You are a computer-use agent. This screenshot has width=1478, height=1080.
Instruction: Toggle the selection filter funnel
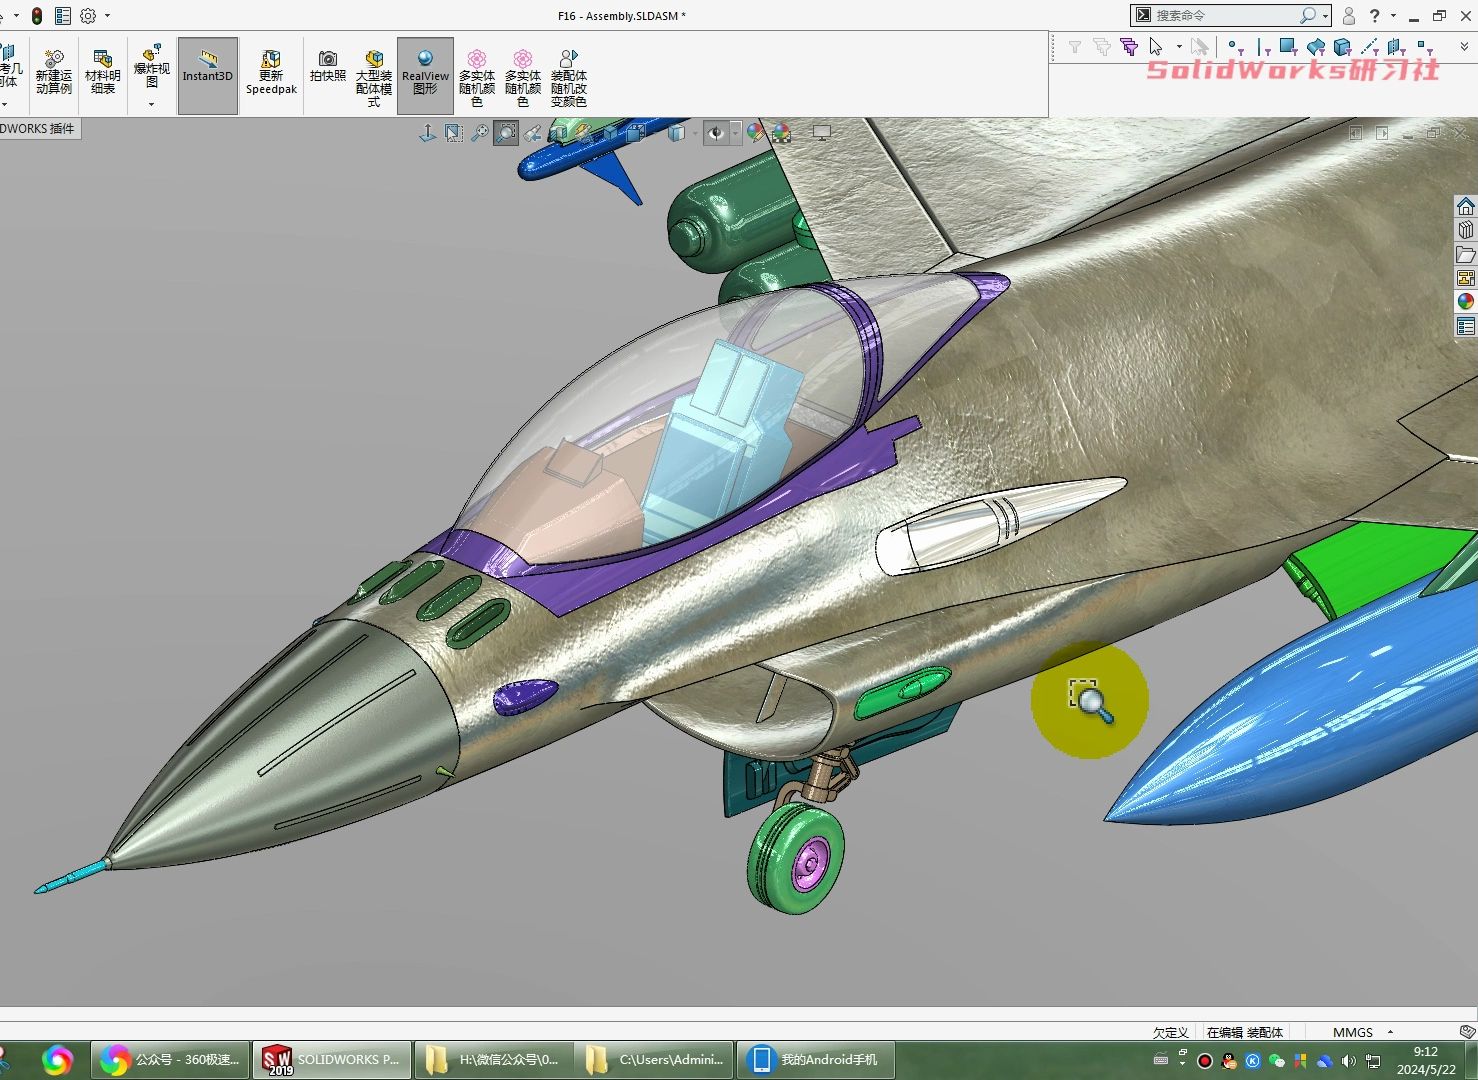(1075, 47)
